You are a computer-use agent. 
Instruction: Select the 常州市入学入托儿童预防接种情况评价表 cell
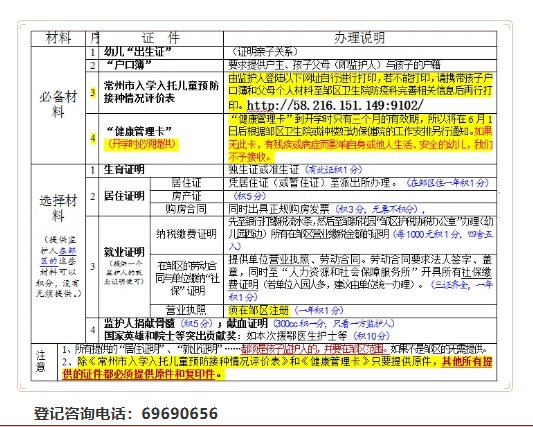click(161, 92)
